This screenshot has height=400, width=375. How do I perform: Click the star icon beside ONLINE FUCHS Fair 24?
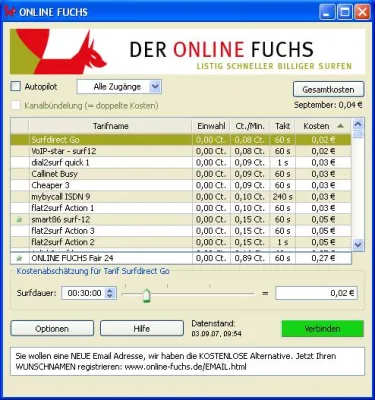tap(19, 258)
